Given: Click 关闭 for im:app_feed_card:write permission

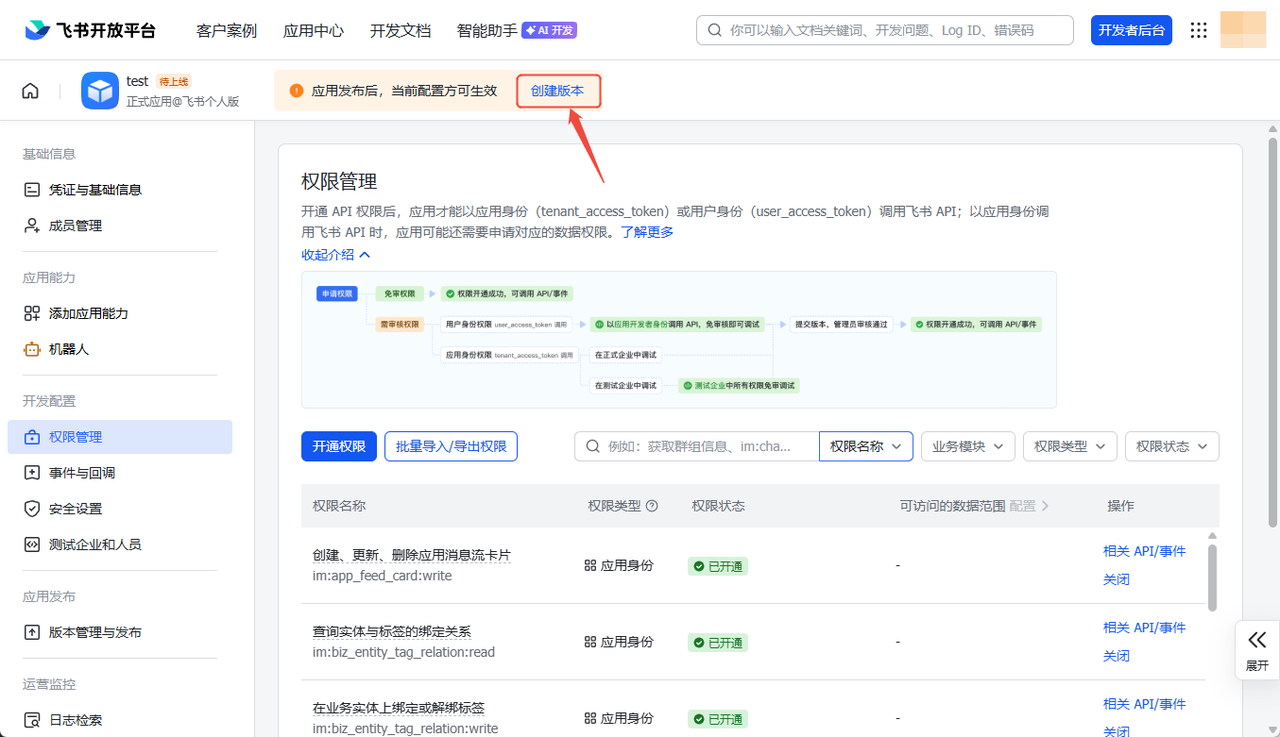Looking at the screenshot, I should (1116, 580).
